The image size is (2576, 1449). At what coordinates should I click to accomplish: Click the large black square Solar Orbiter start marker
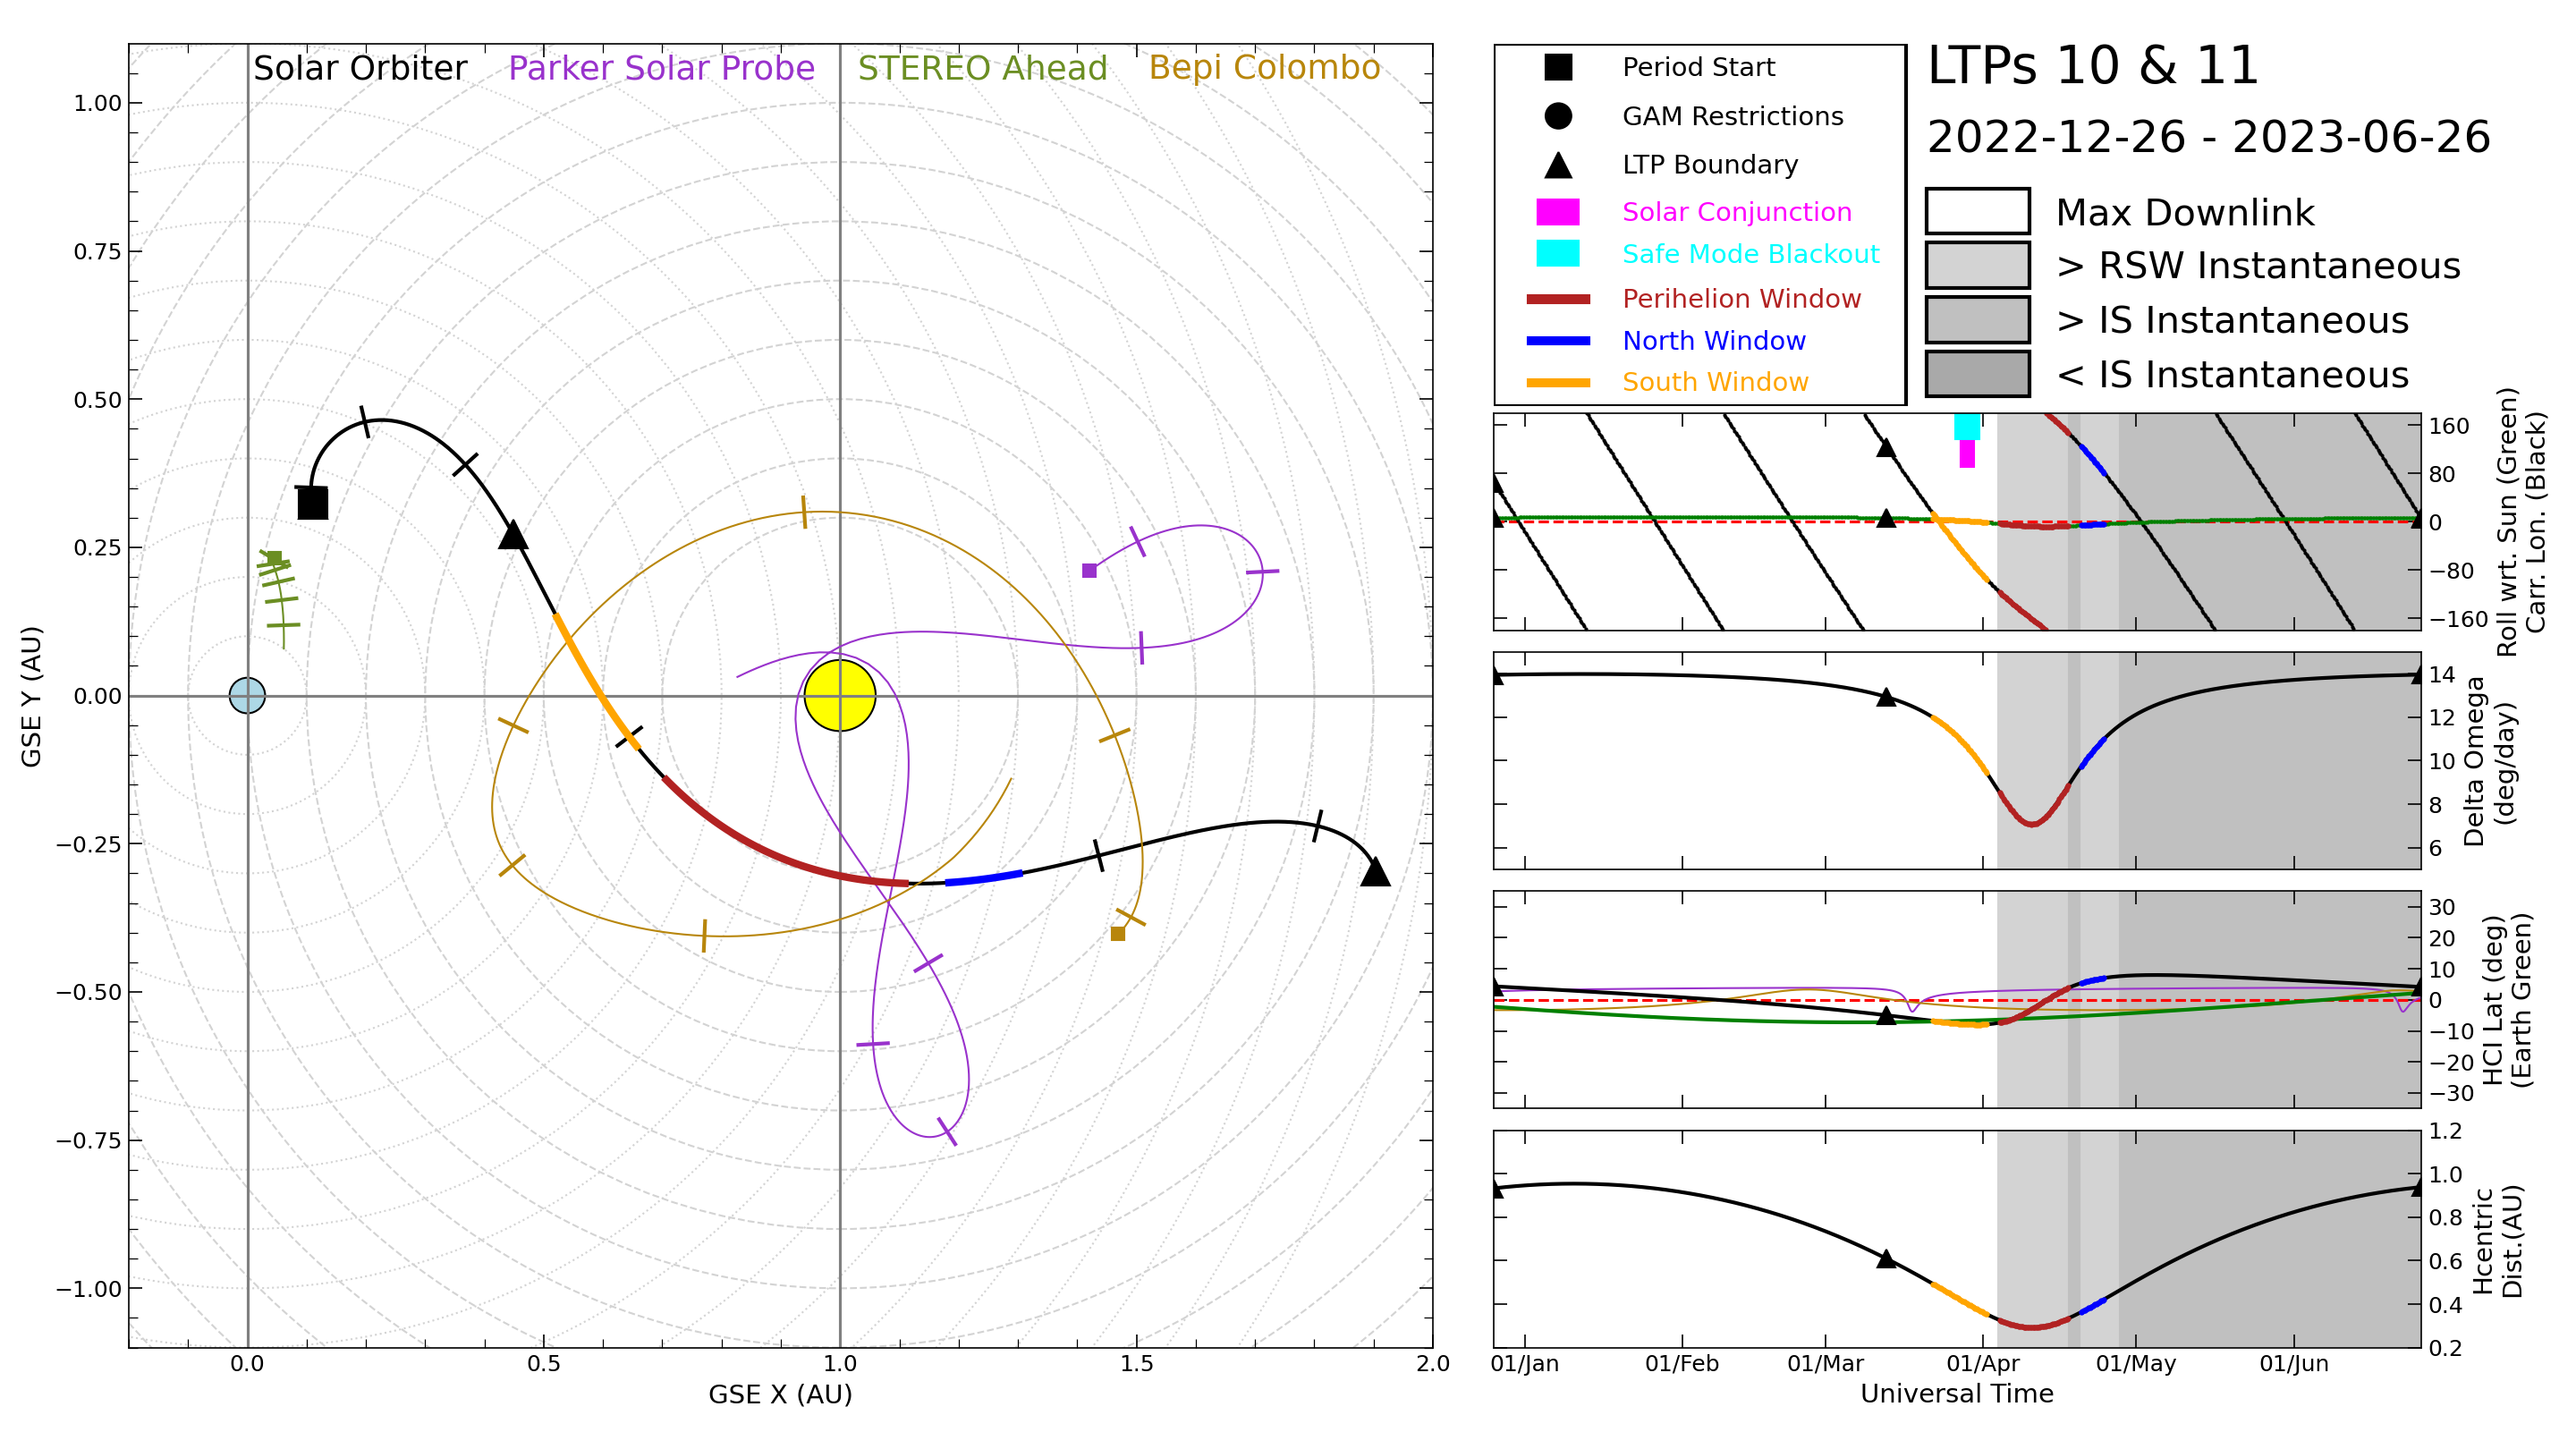tap(313, 503)
